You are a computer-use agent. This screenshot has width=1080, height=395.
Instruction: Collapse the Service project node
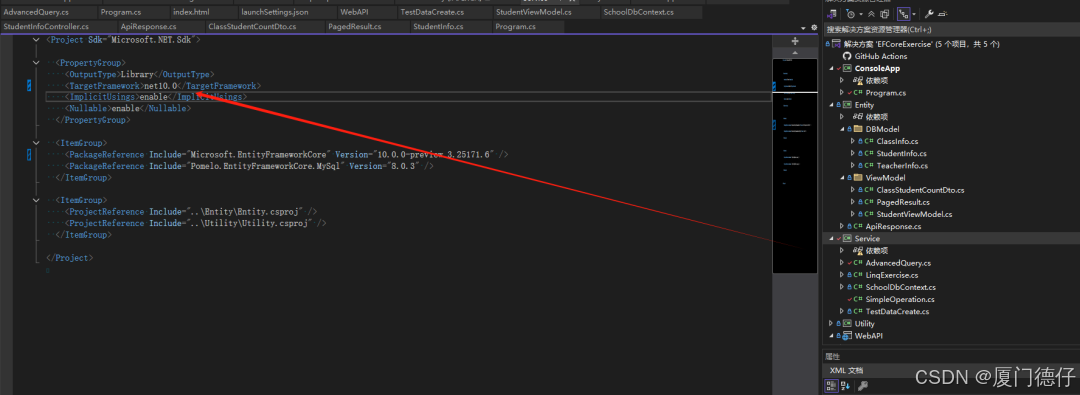point(831,239)
